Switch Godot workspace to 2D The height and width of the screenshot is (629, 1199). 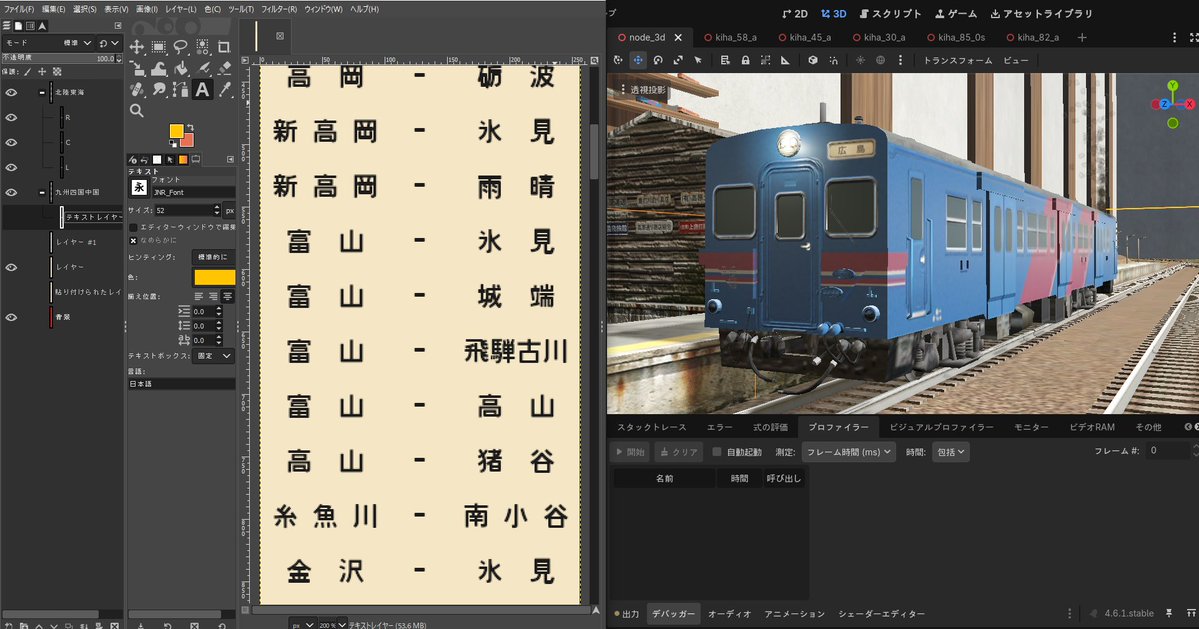click(794, 14)
